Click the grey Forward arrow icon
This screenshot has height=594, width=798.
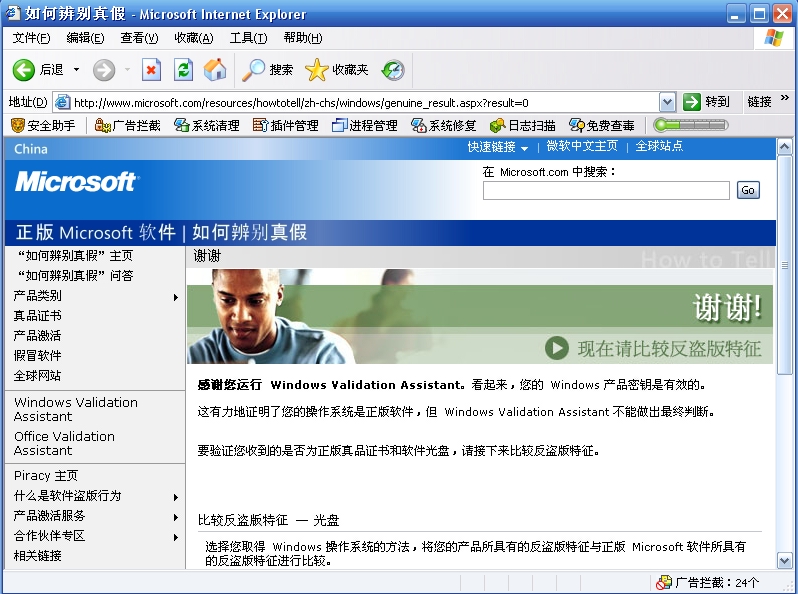point(104,70)
